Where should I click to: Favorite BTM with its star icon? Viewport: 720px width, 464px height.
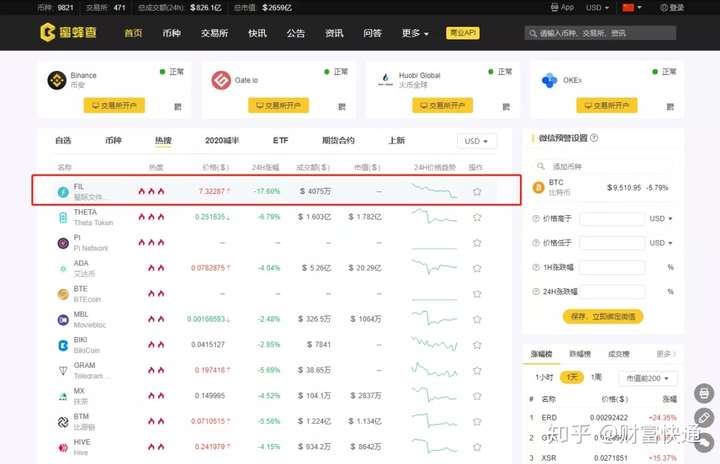pos(477,421)
